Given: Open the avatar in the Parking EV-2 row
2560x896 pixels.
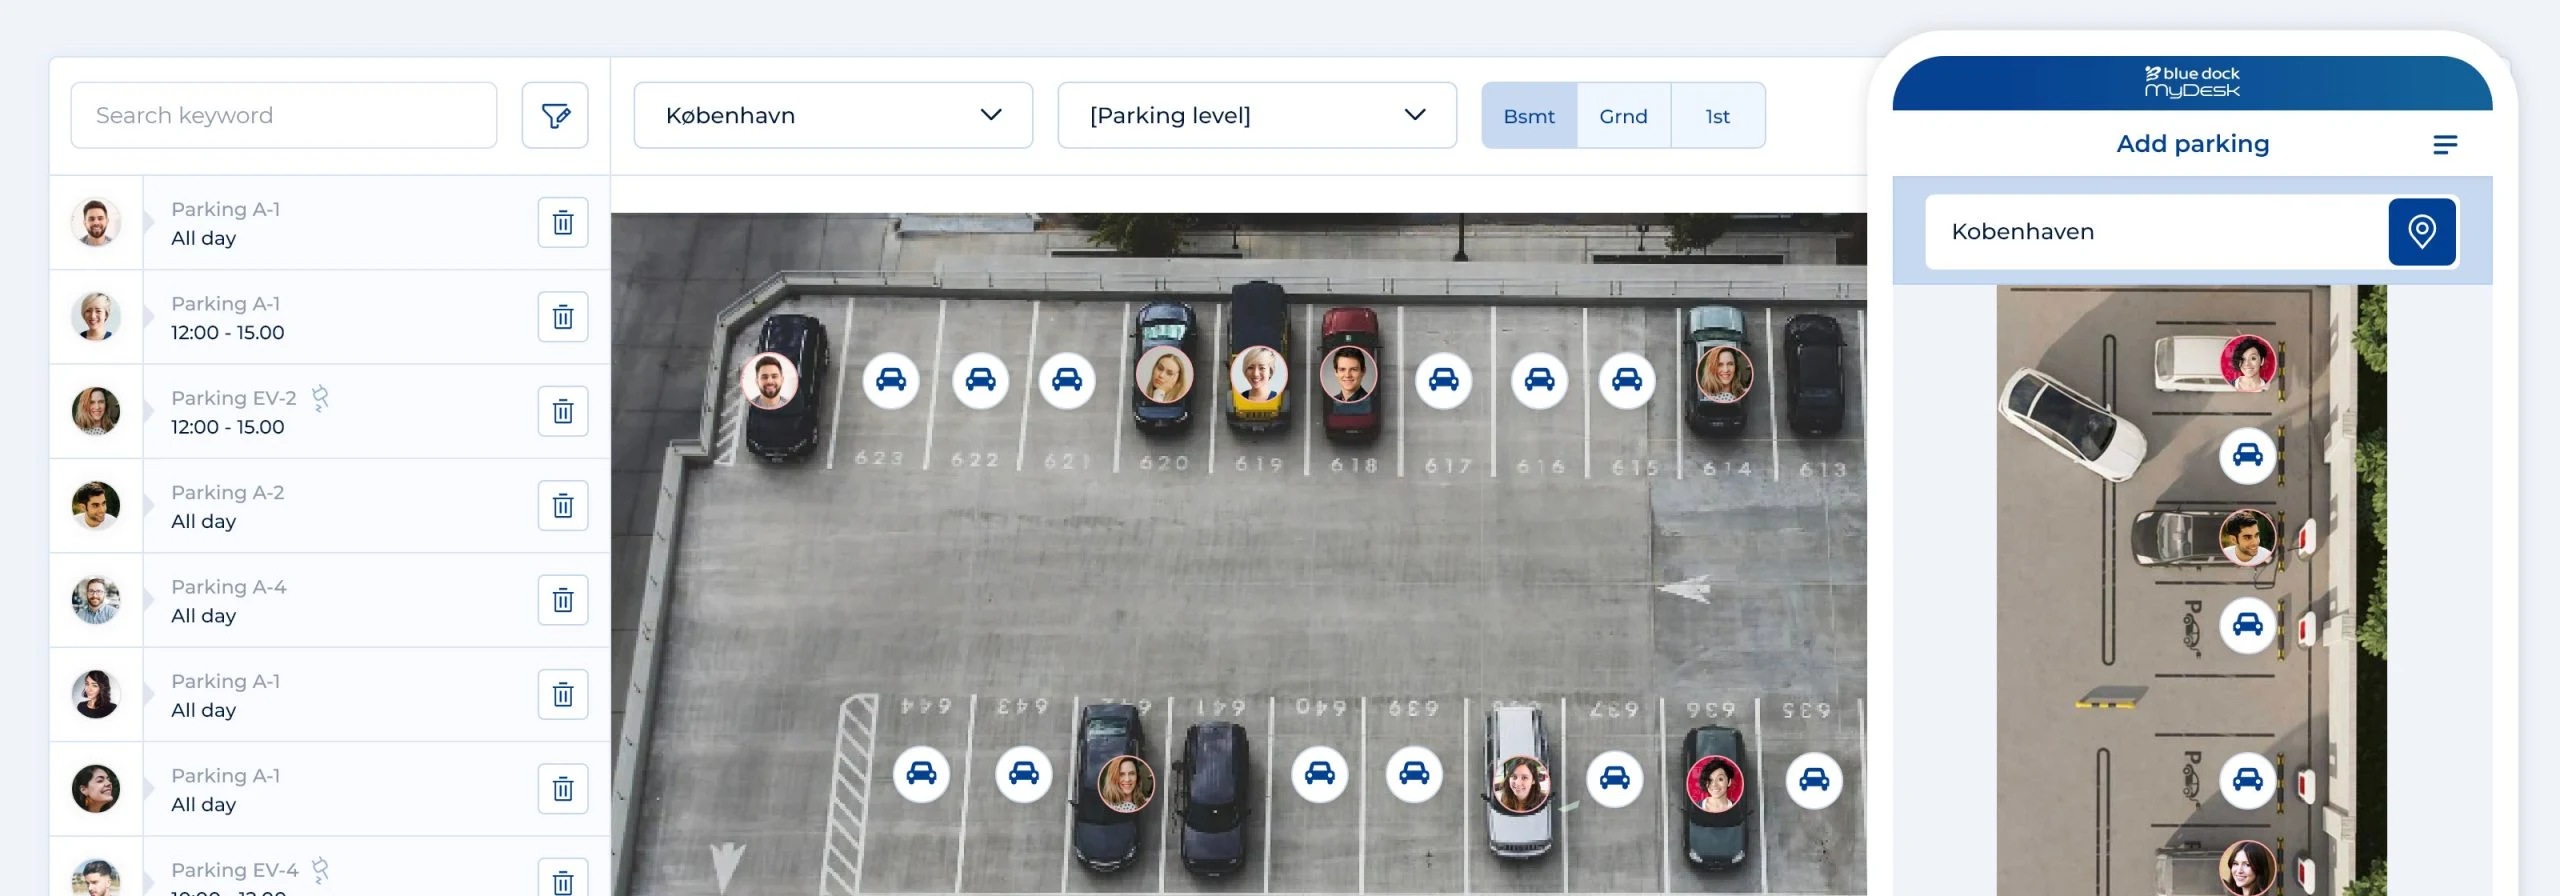Looking at the screenshot, I should tap(96, 411).
